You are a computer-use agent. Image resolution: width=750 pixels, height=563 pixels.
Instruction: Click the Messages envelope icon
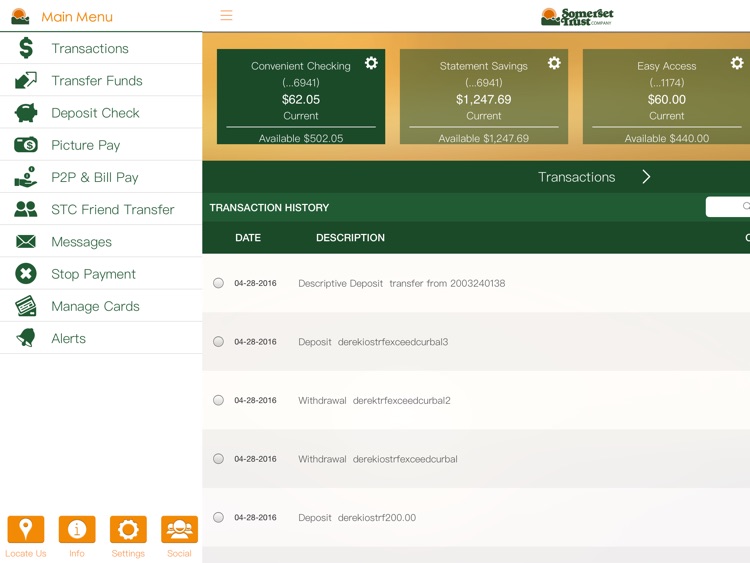click(x=26, y=242)
